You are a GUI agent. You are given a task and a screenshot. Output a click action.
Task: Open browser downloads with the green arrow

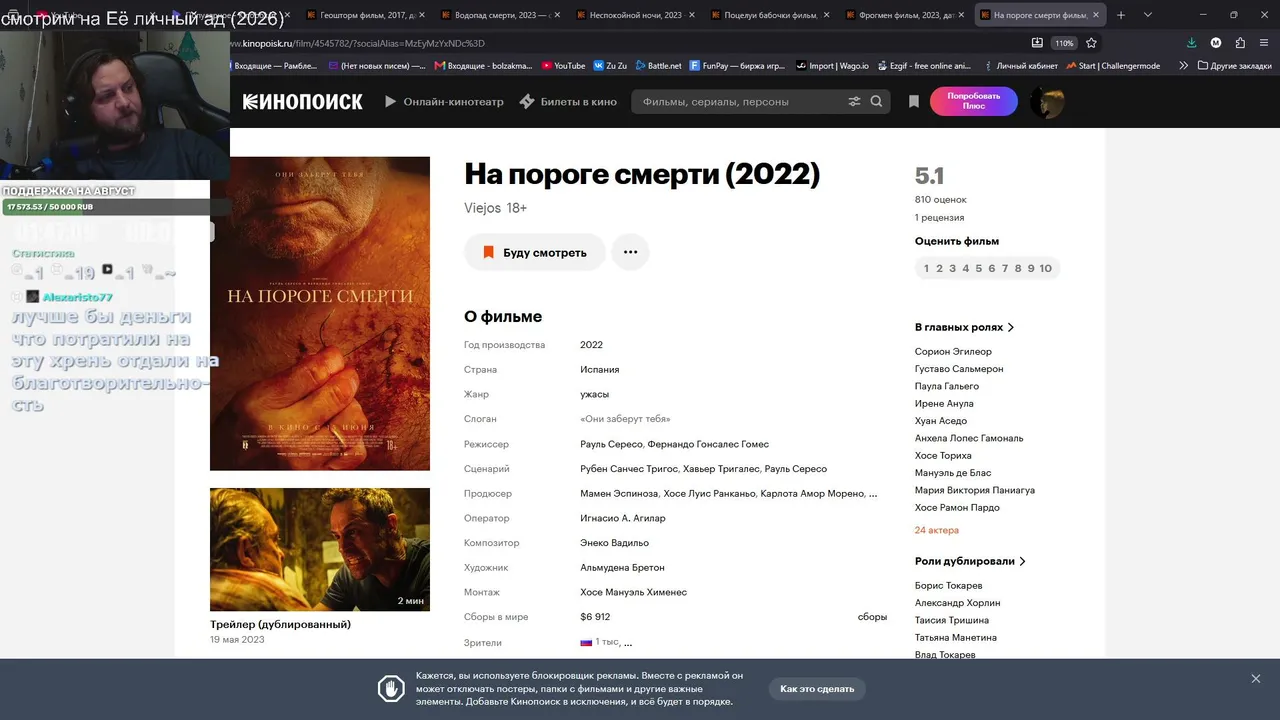coord(1192,43)
